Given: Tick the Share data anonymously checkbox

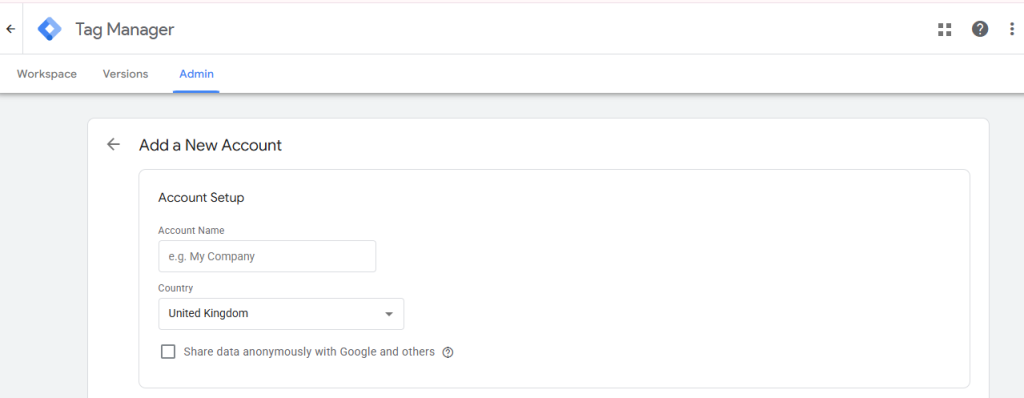Looking at the screenshot, I should click(x=168, y=352).
